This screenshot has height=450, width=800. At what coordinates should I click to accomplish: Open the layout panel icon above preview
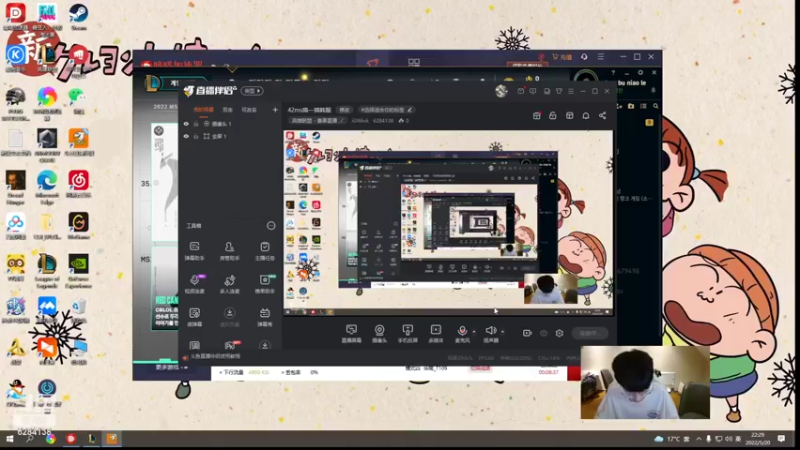pyautogui.click(x=569, y=116)
